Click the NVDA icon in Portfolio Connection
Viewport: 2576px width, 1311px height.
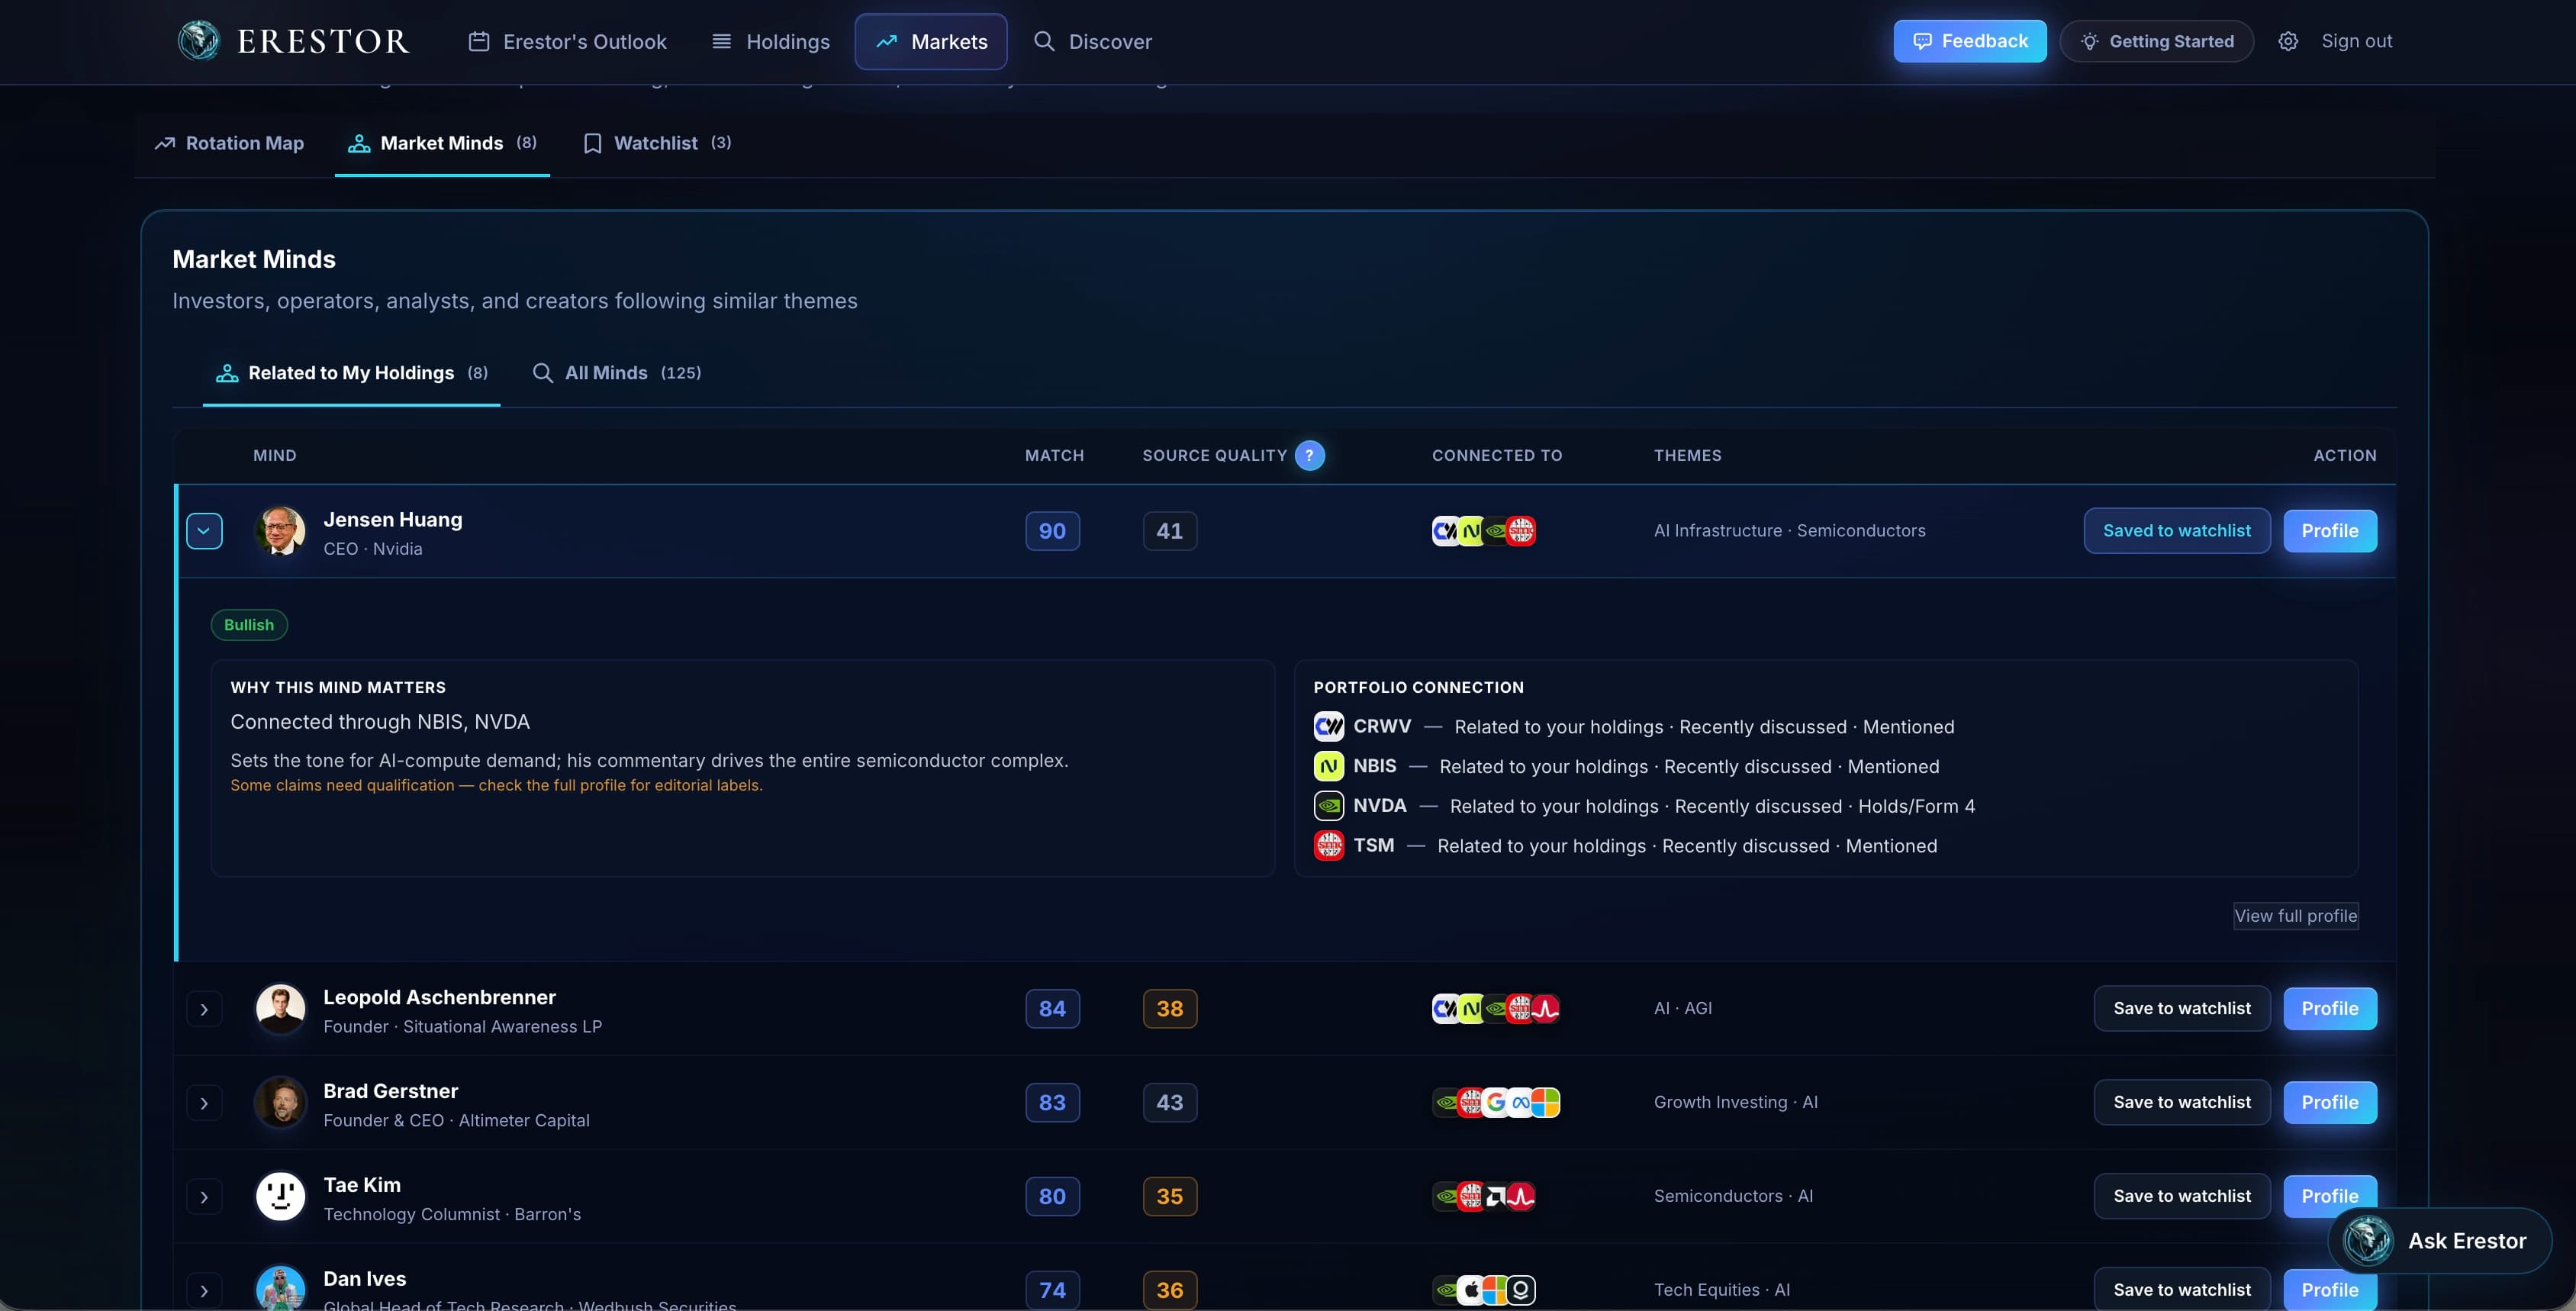click(1328, 806)
